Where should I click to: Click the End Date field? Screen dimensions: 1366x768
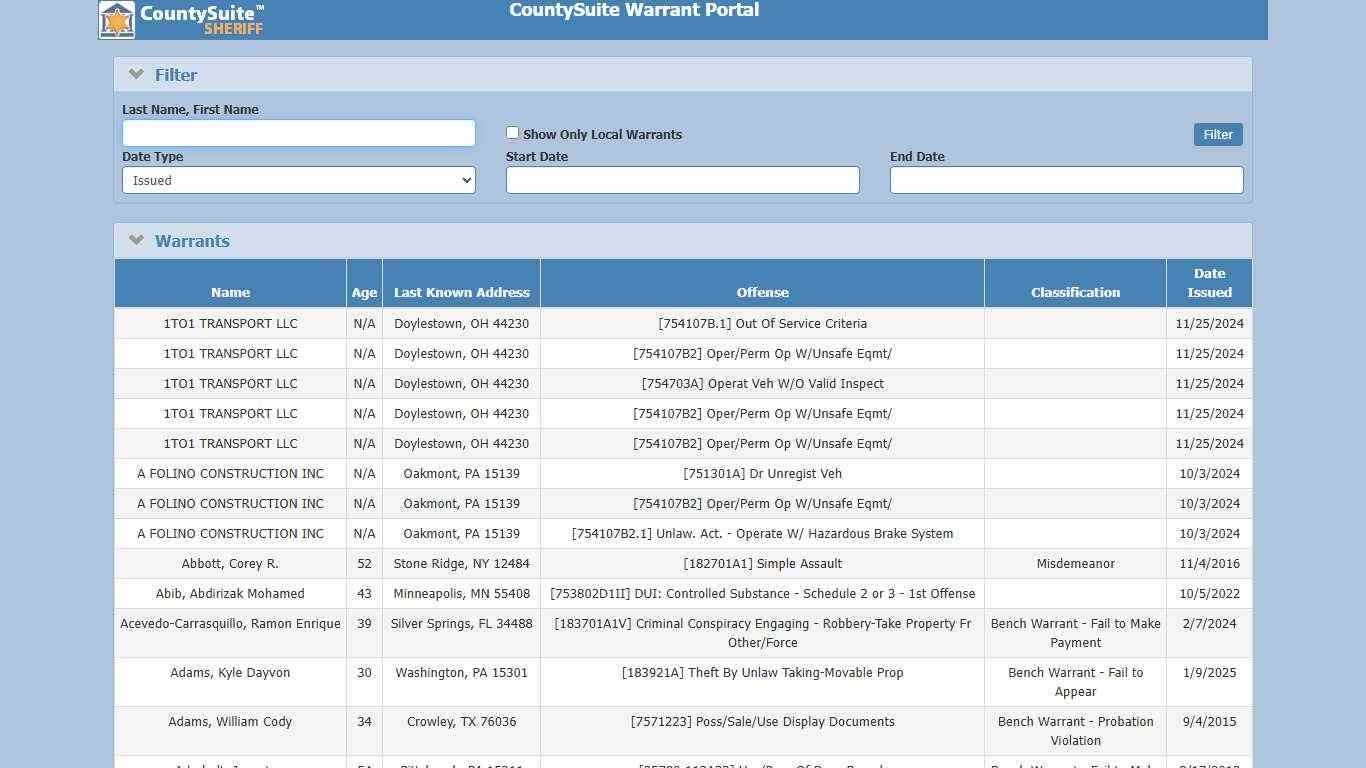(1066, 180)
